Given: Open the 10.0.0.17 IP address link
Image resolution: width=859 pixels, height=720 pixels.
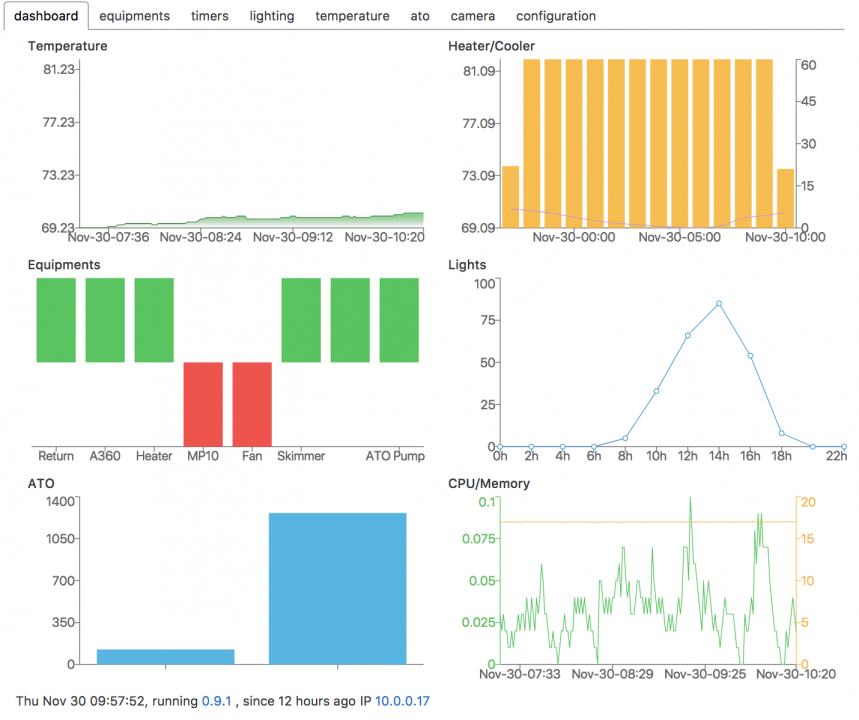Looking at the screenshot, I should (x=402, y=701).
